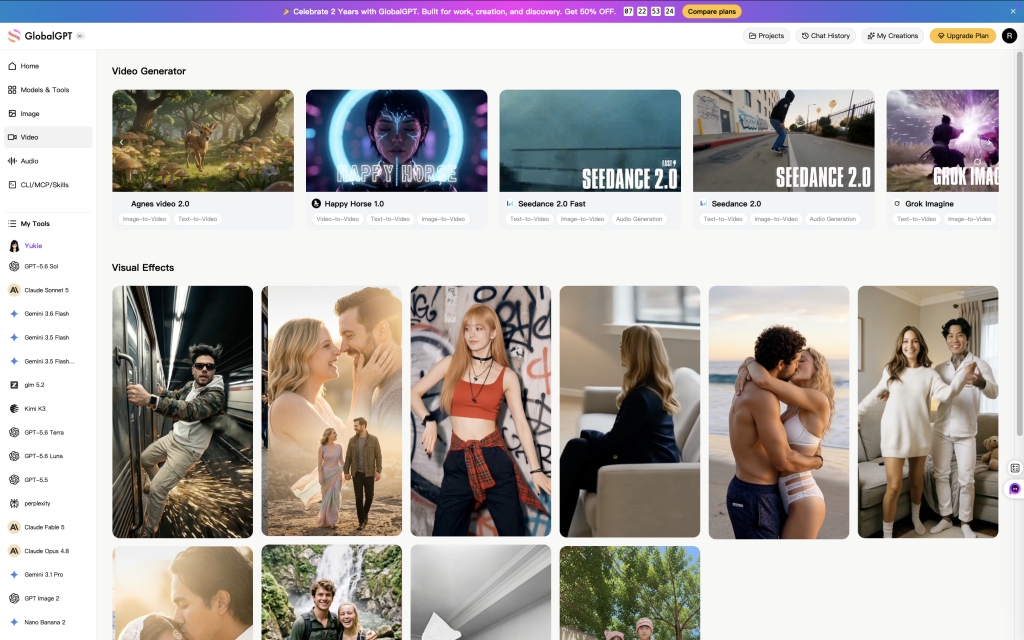
Task: Open Yukie avatar tool
Action: 14,246
